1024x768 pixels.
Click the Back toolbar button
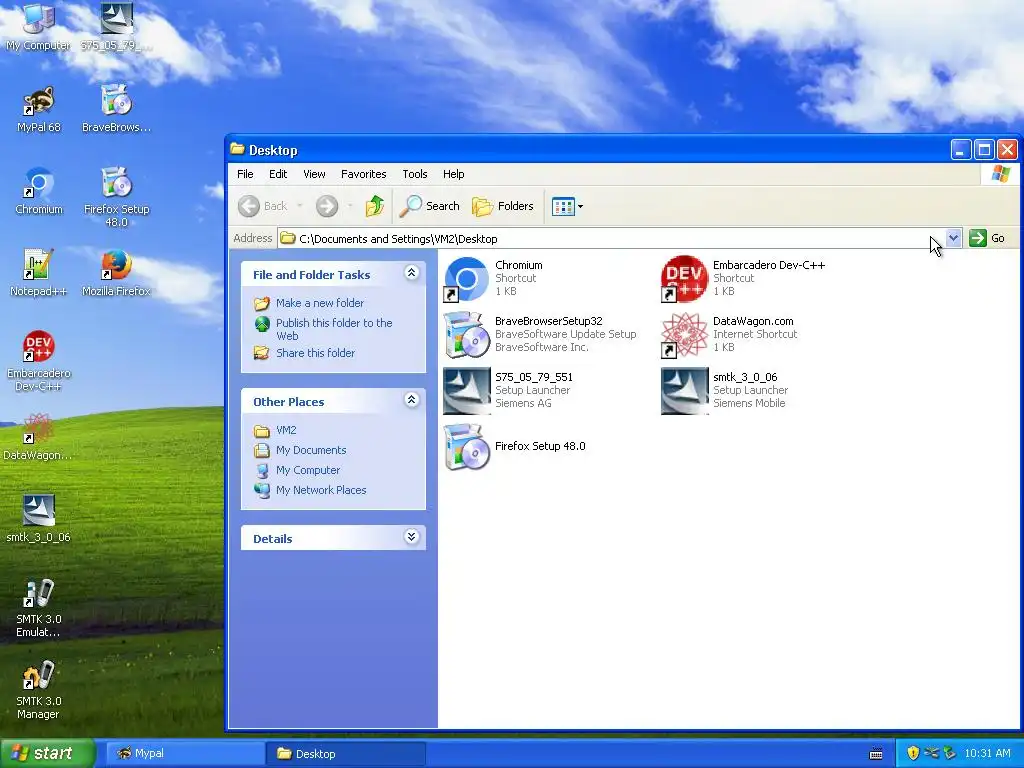coord(263,206)
